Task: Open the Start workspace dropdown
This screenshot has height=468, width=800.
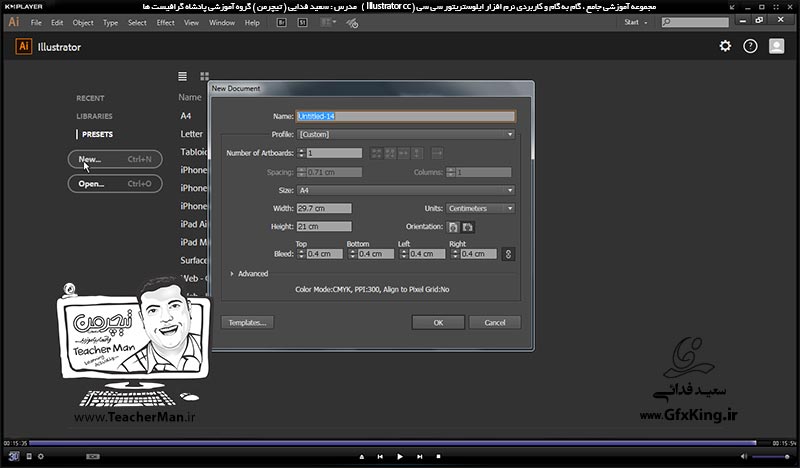Action: point(636,22)
